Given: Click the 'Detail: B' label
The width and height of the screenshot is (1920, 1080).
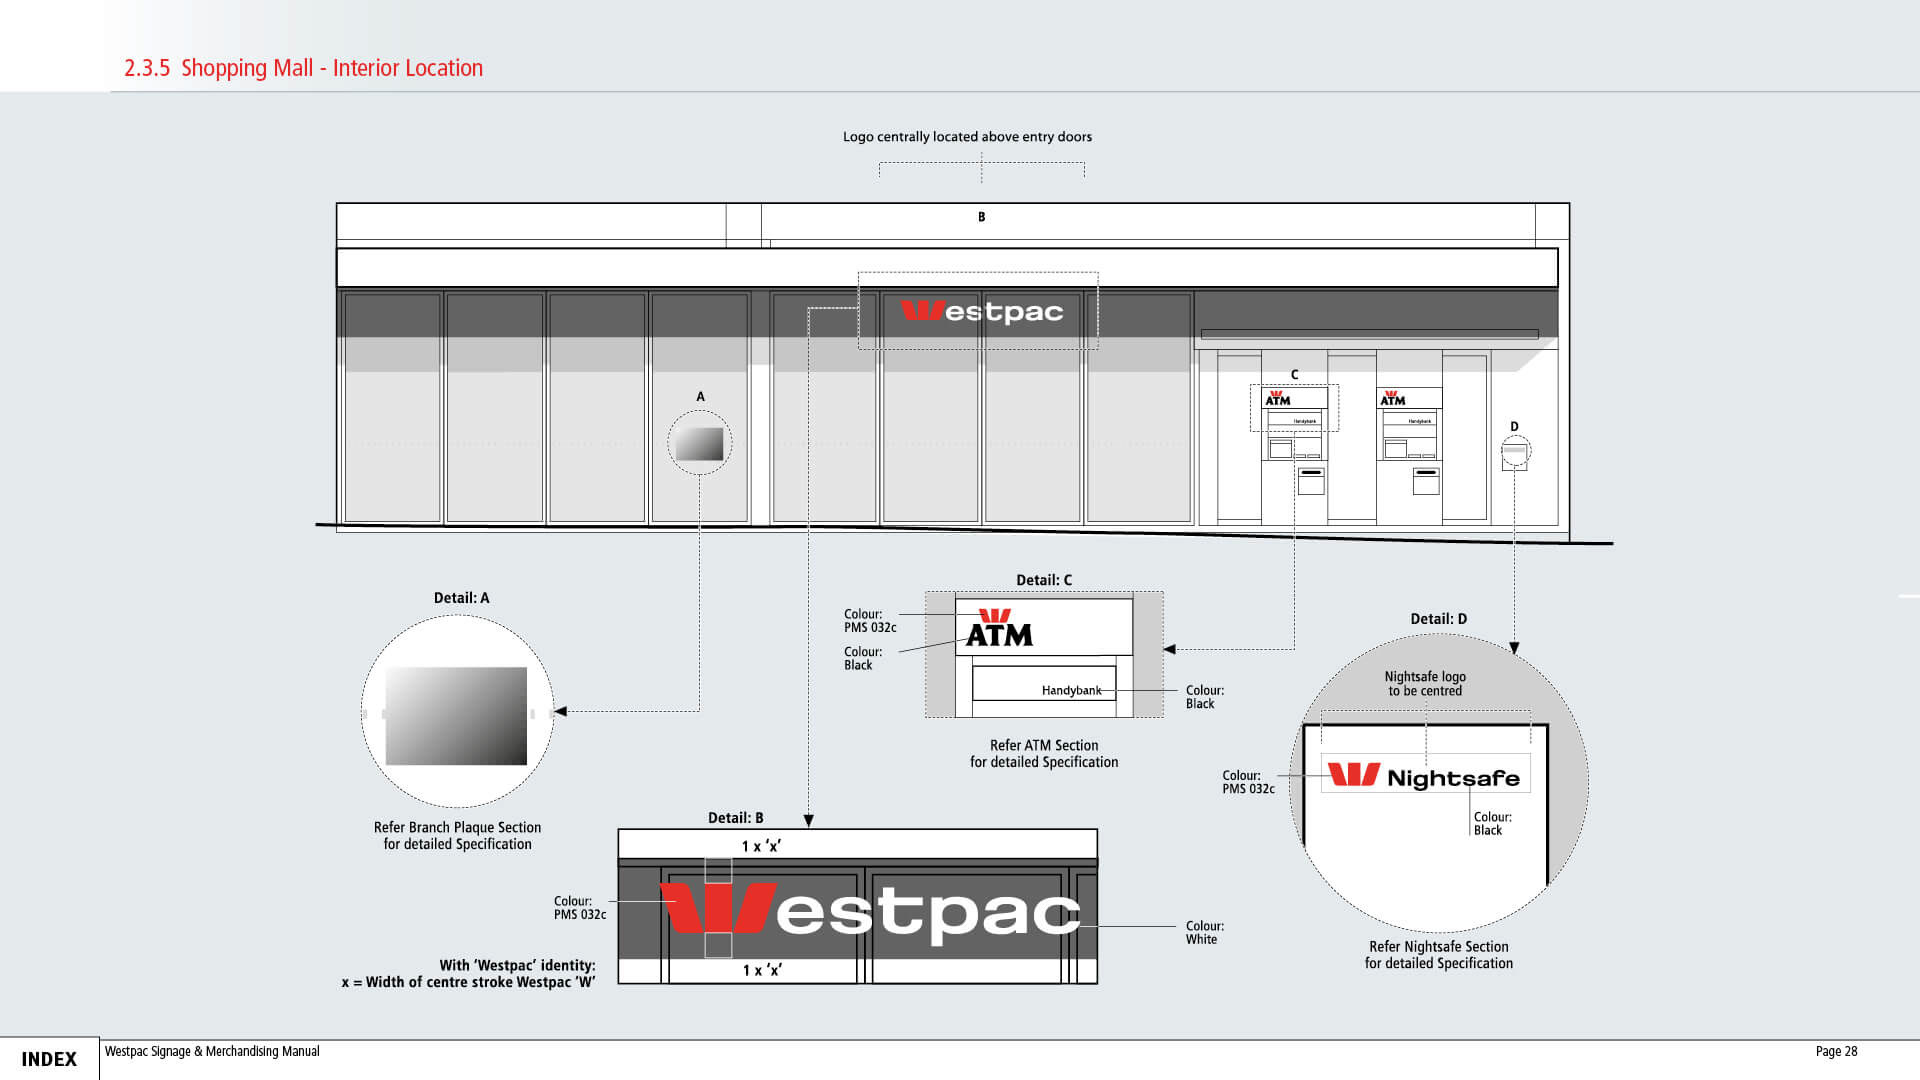Looking at the screenshot, I should (735, 818).
